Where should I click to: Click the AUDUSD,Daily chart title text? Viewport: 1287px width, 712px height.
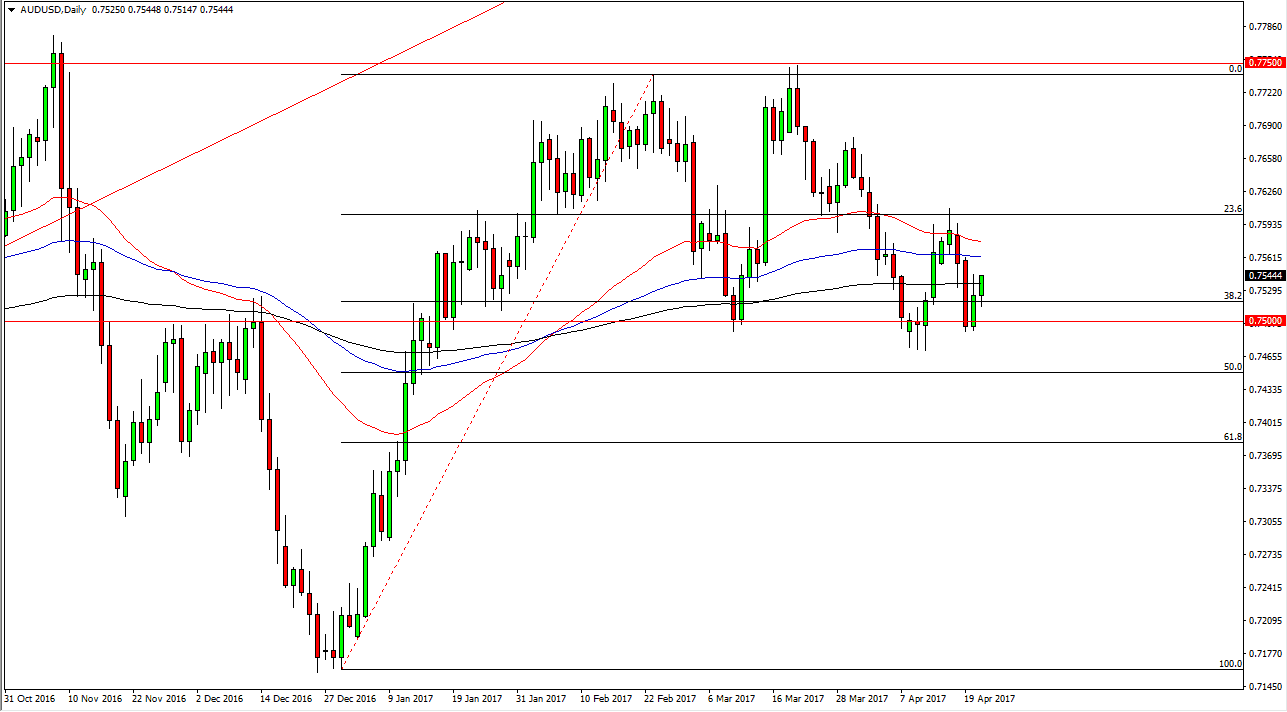55,9
